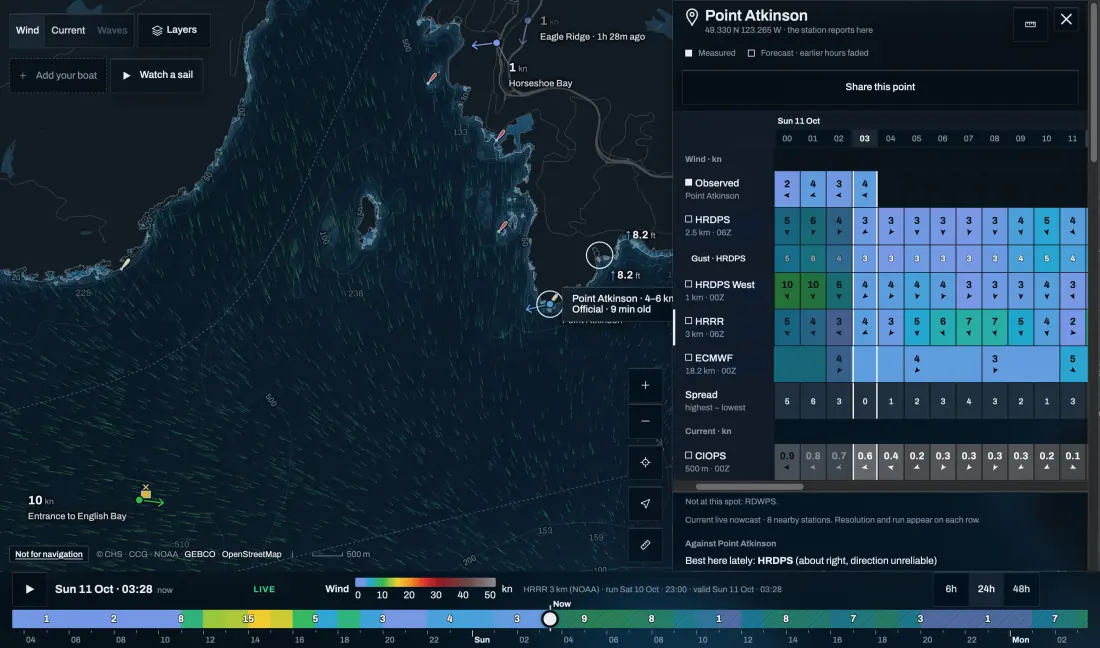The image size is (1100, 648).
Task: Click the Measured legend square
Action: [688, 53]
